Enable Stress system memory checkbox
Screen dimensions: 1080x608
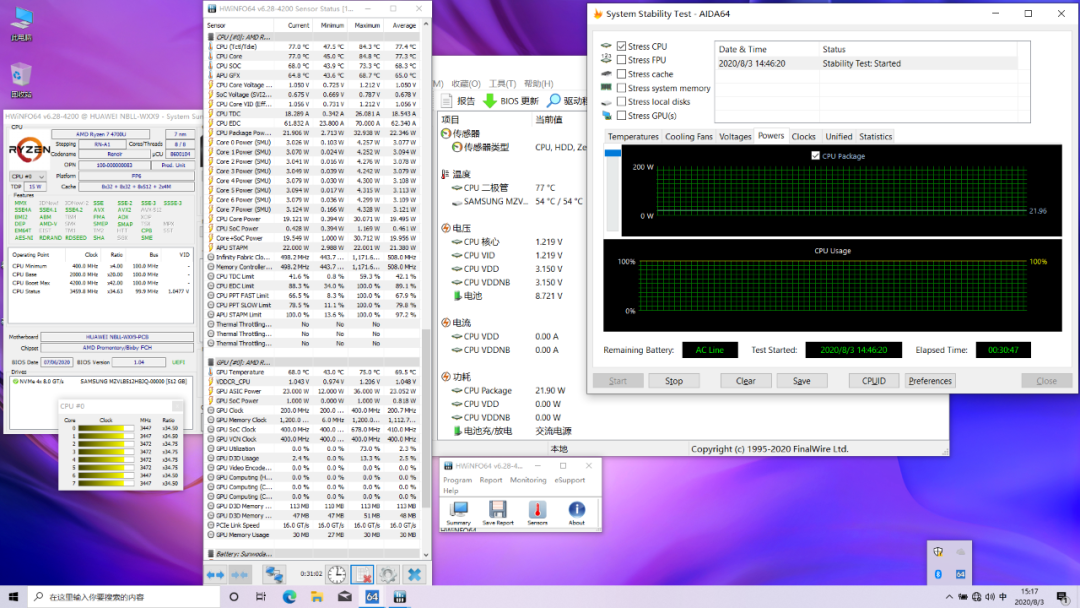(622, 88)
